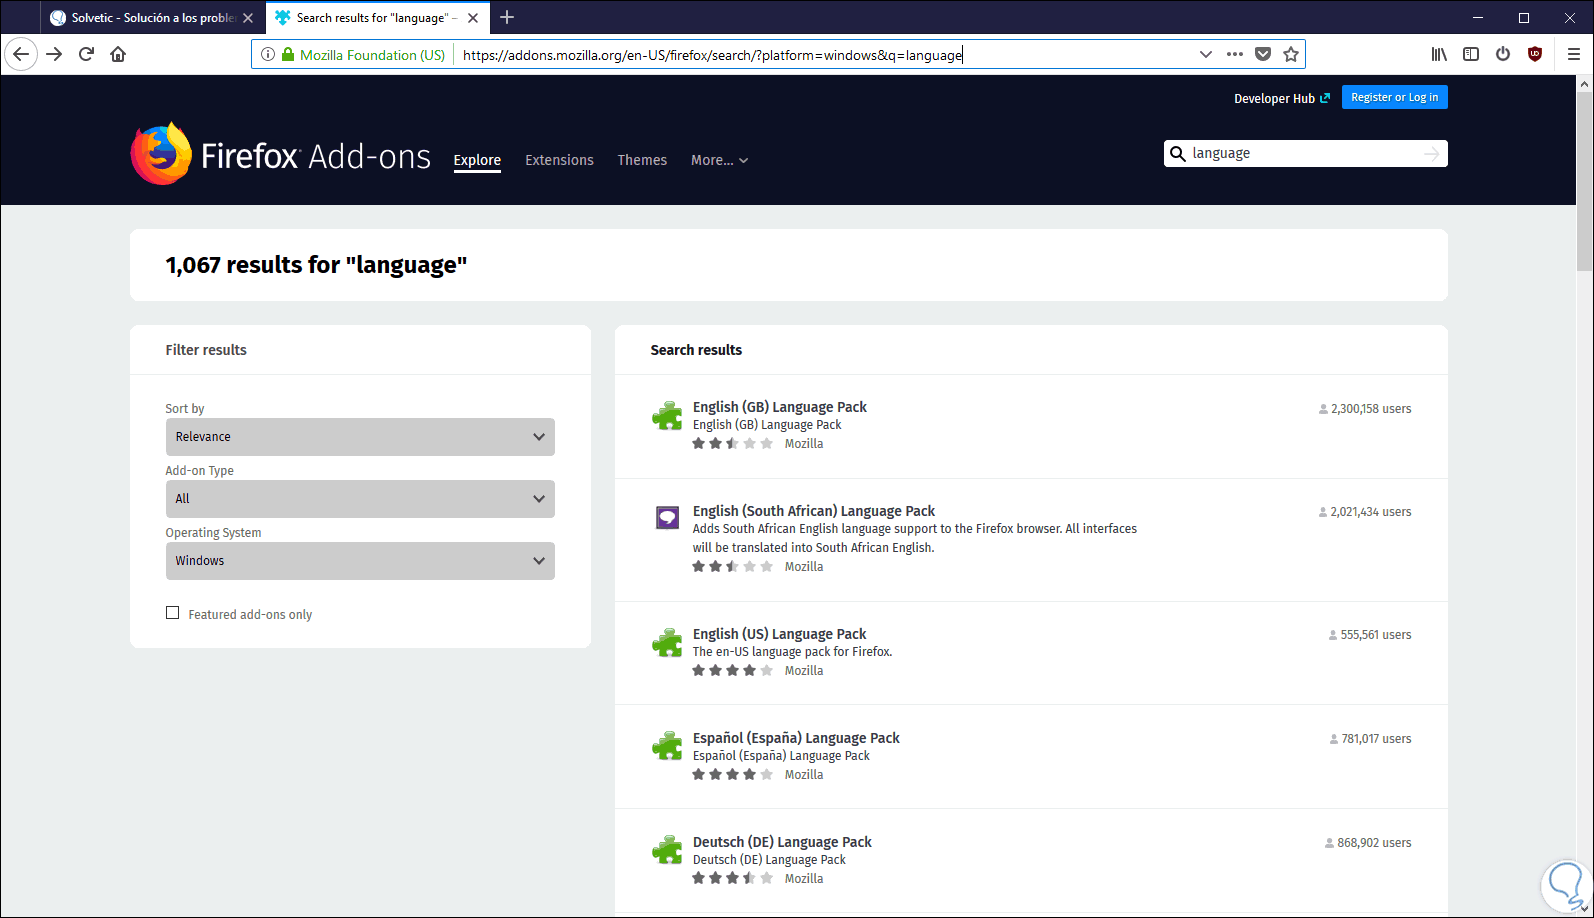Select the Search results for language tab
Viewport: 1594px width, 918px height.
[376, 18]
